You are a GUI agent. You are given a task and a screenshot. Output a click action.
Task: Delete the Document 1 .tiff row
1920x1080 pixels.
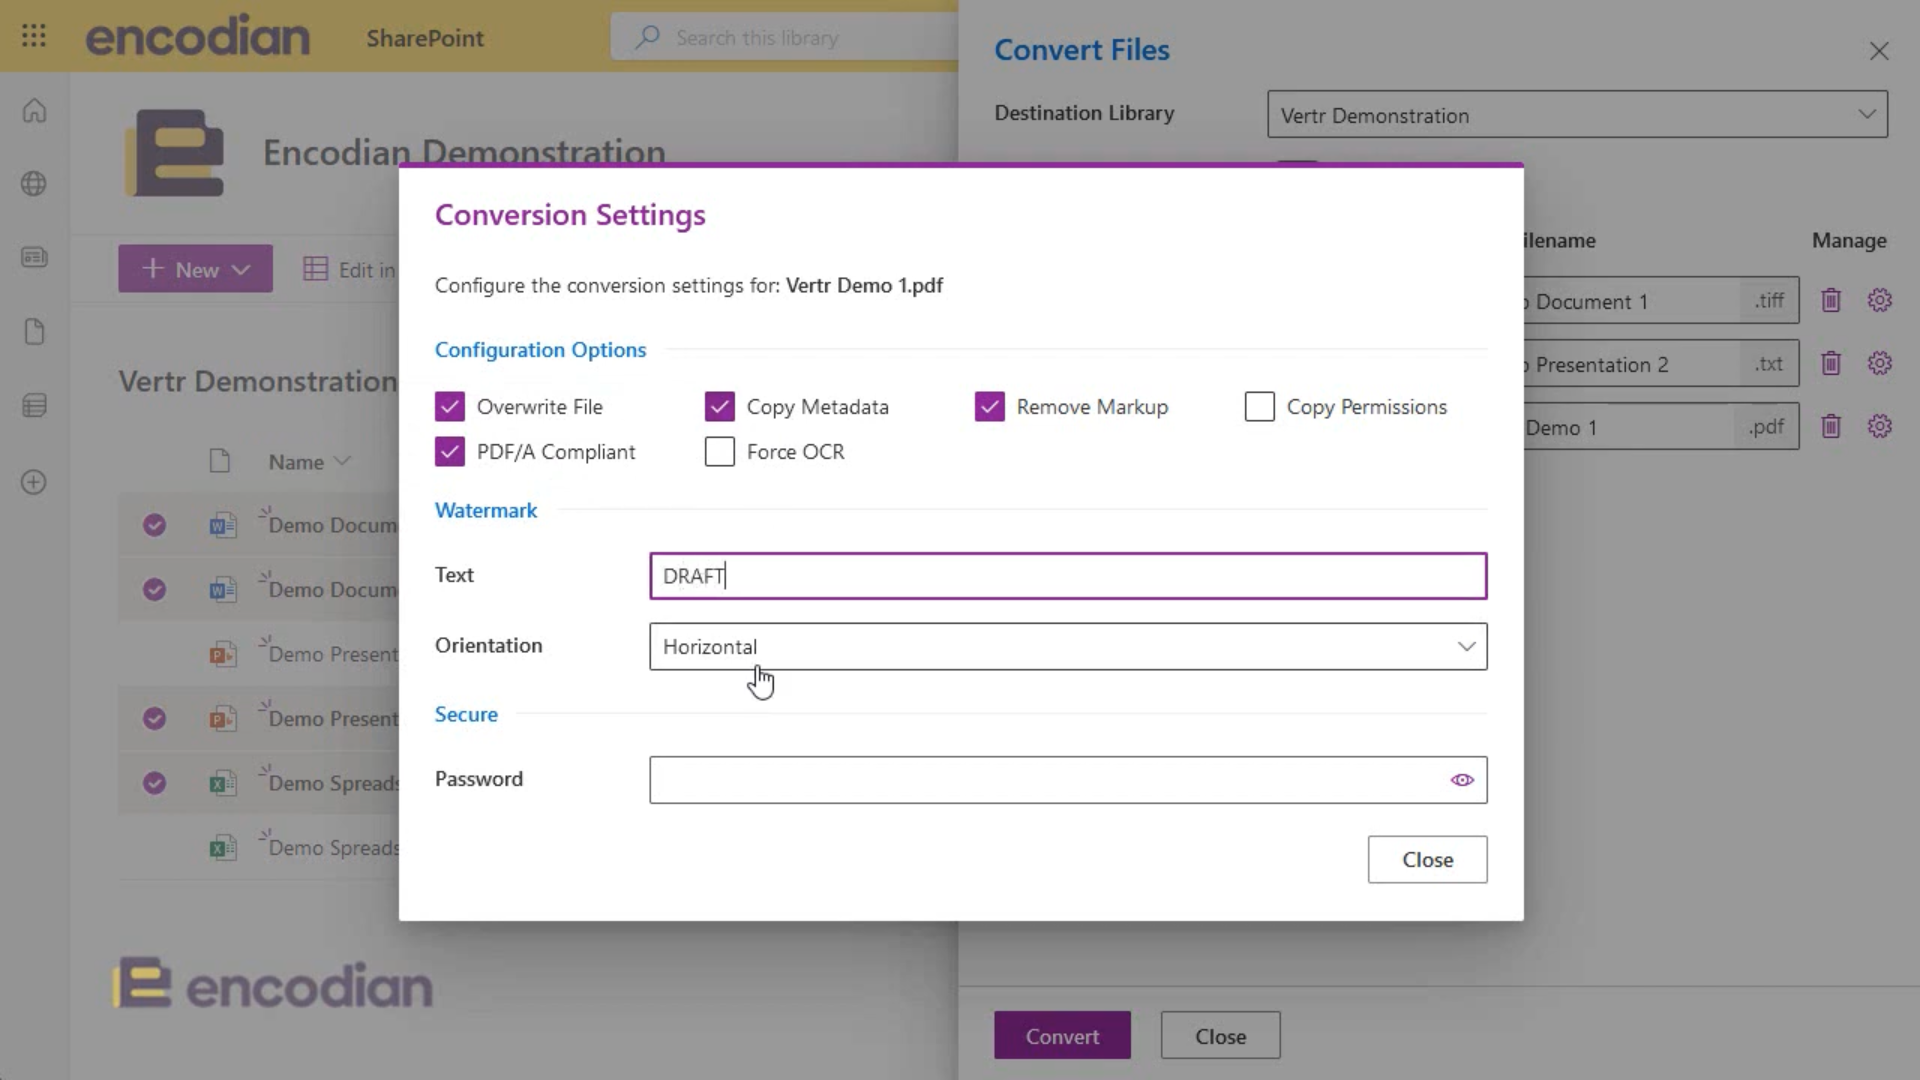(1831, 300)
